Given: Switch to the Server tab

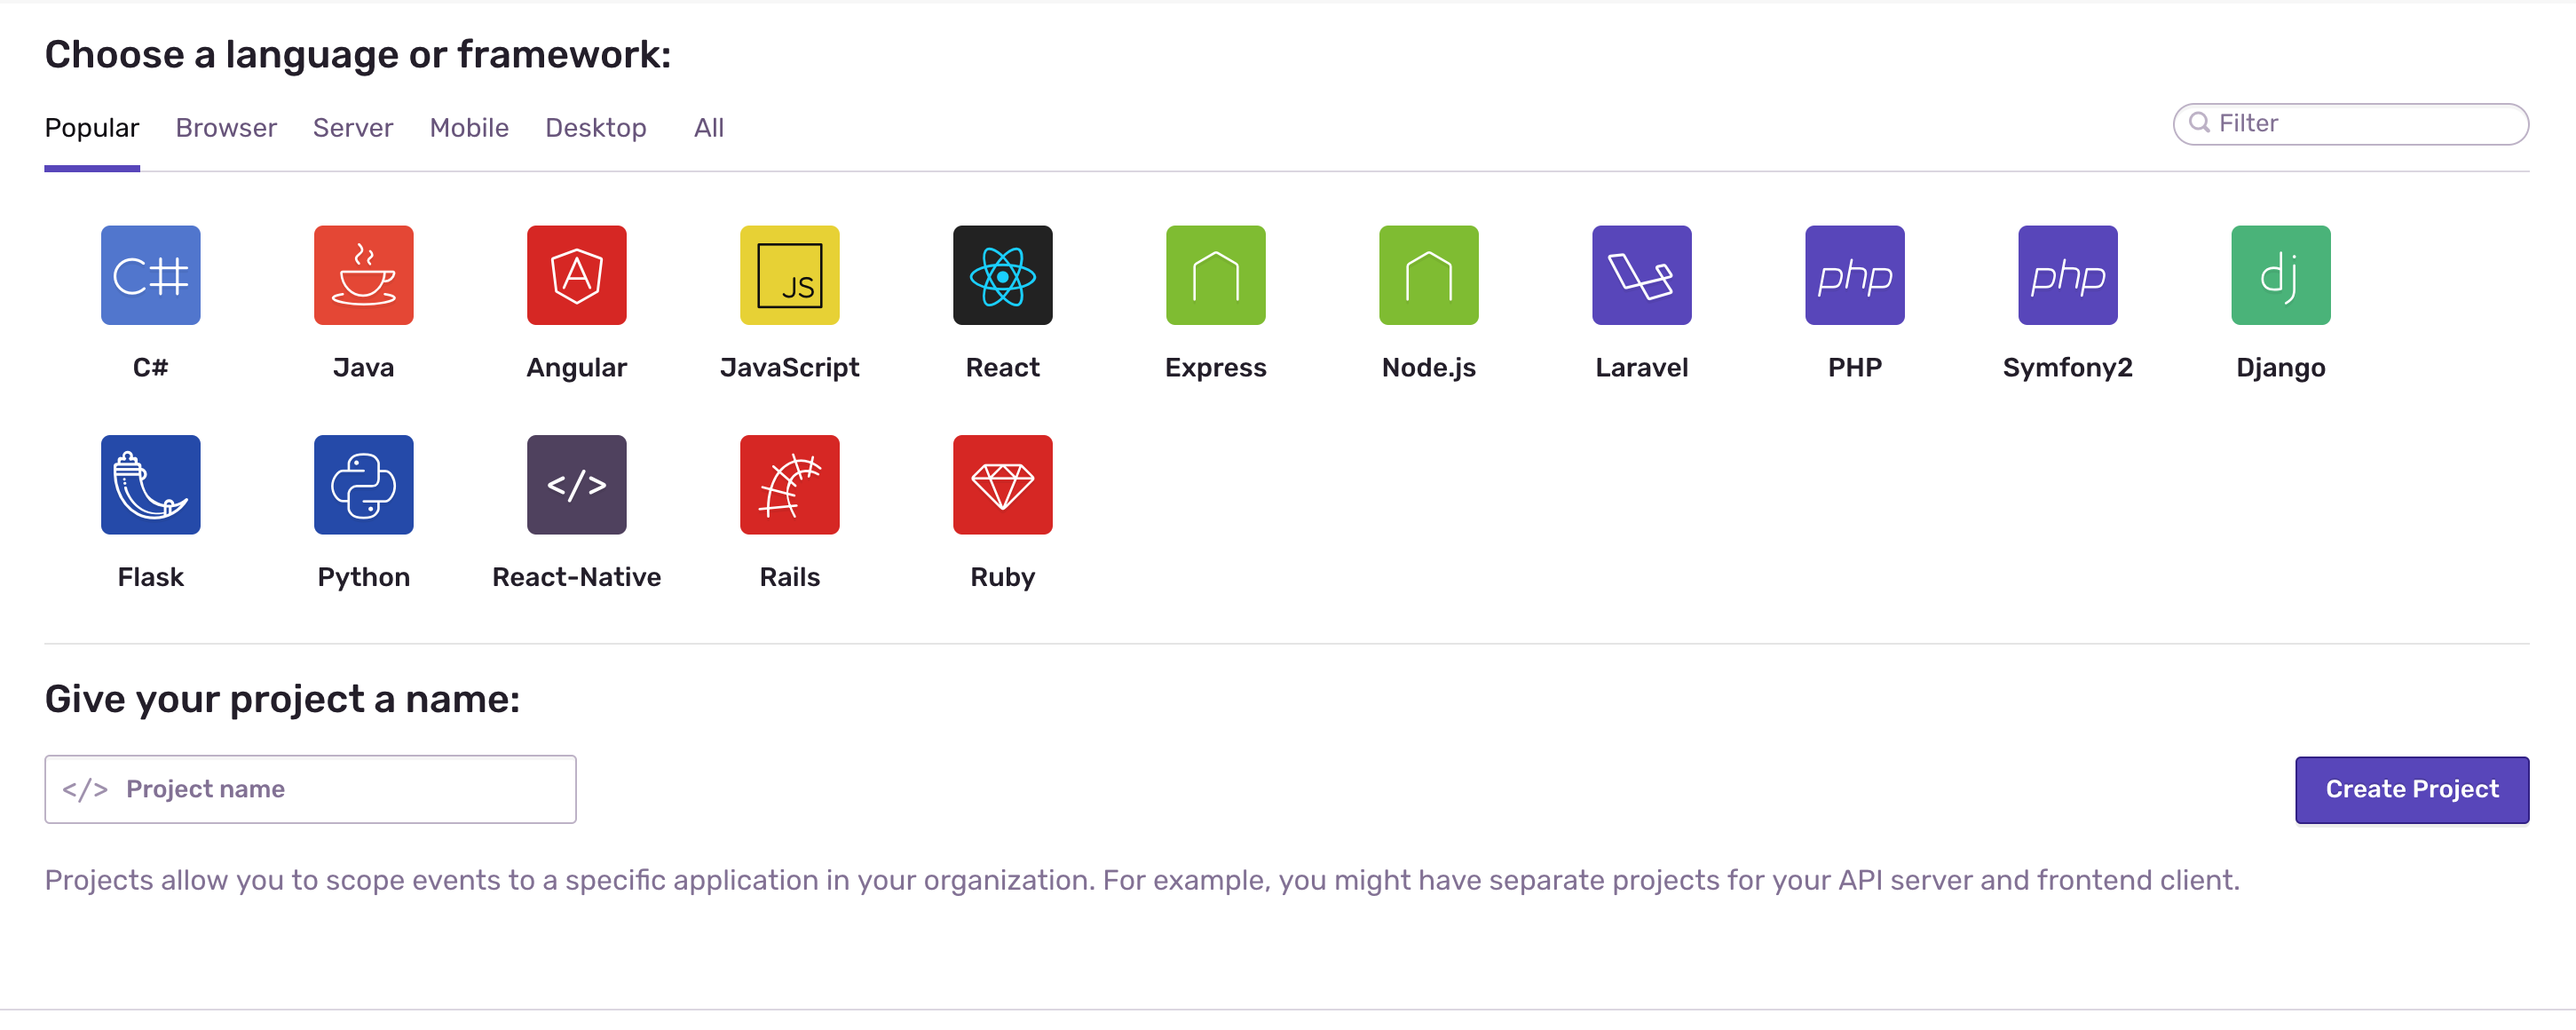Looking at the screenshot, I should (353, 126).
